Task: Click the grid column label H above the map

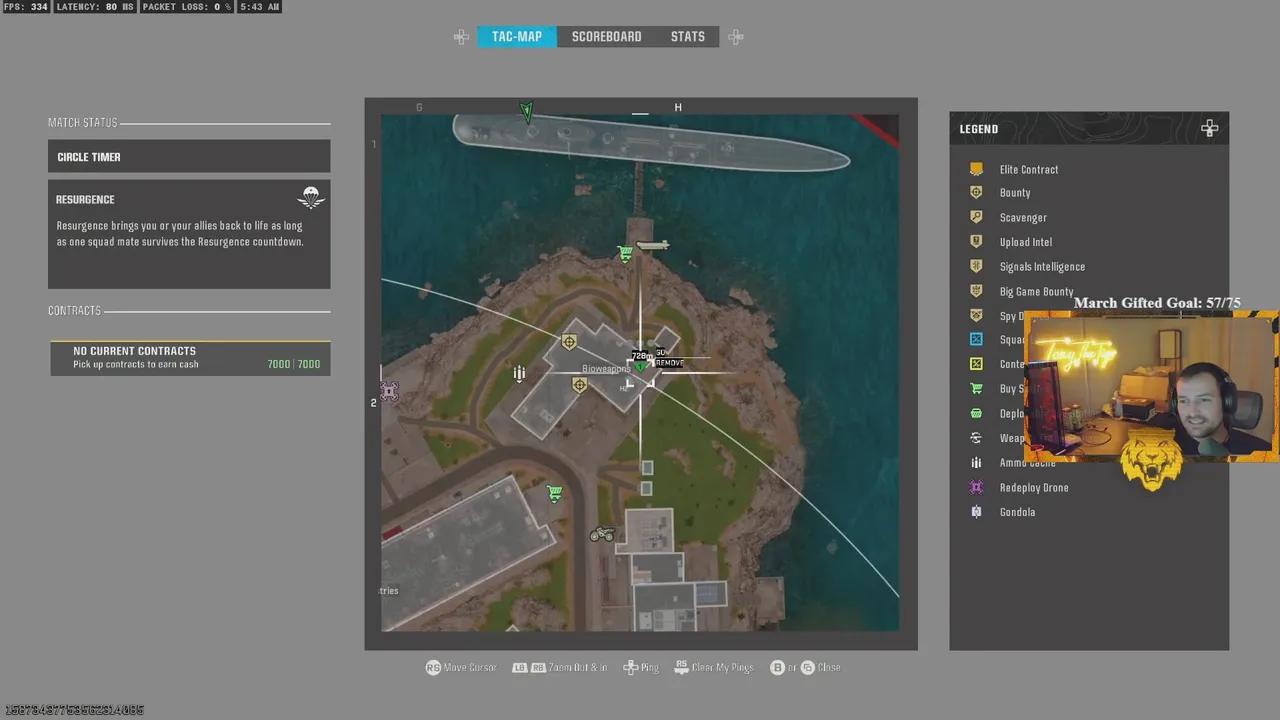Action: tap(678, 107)
